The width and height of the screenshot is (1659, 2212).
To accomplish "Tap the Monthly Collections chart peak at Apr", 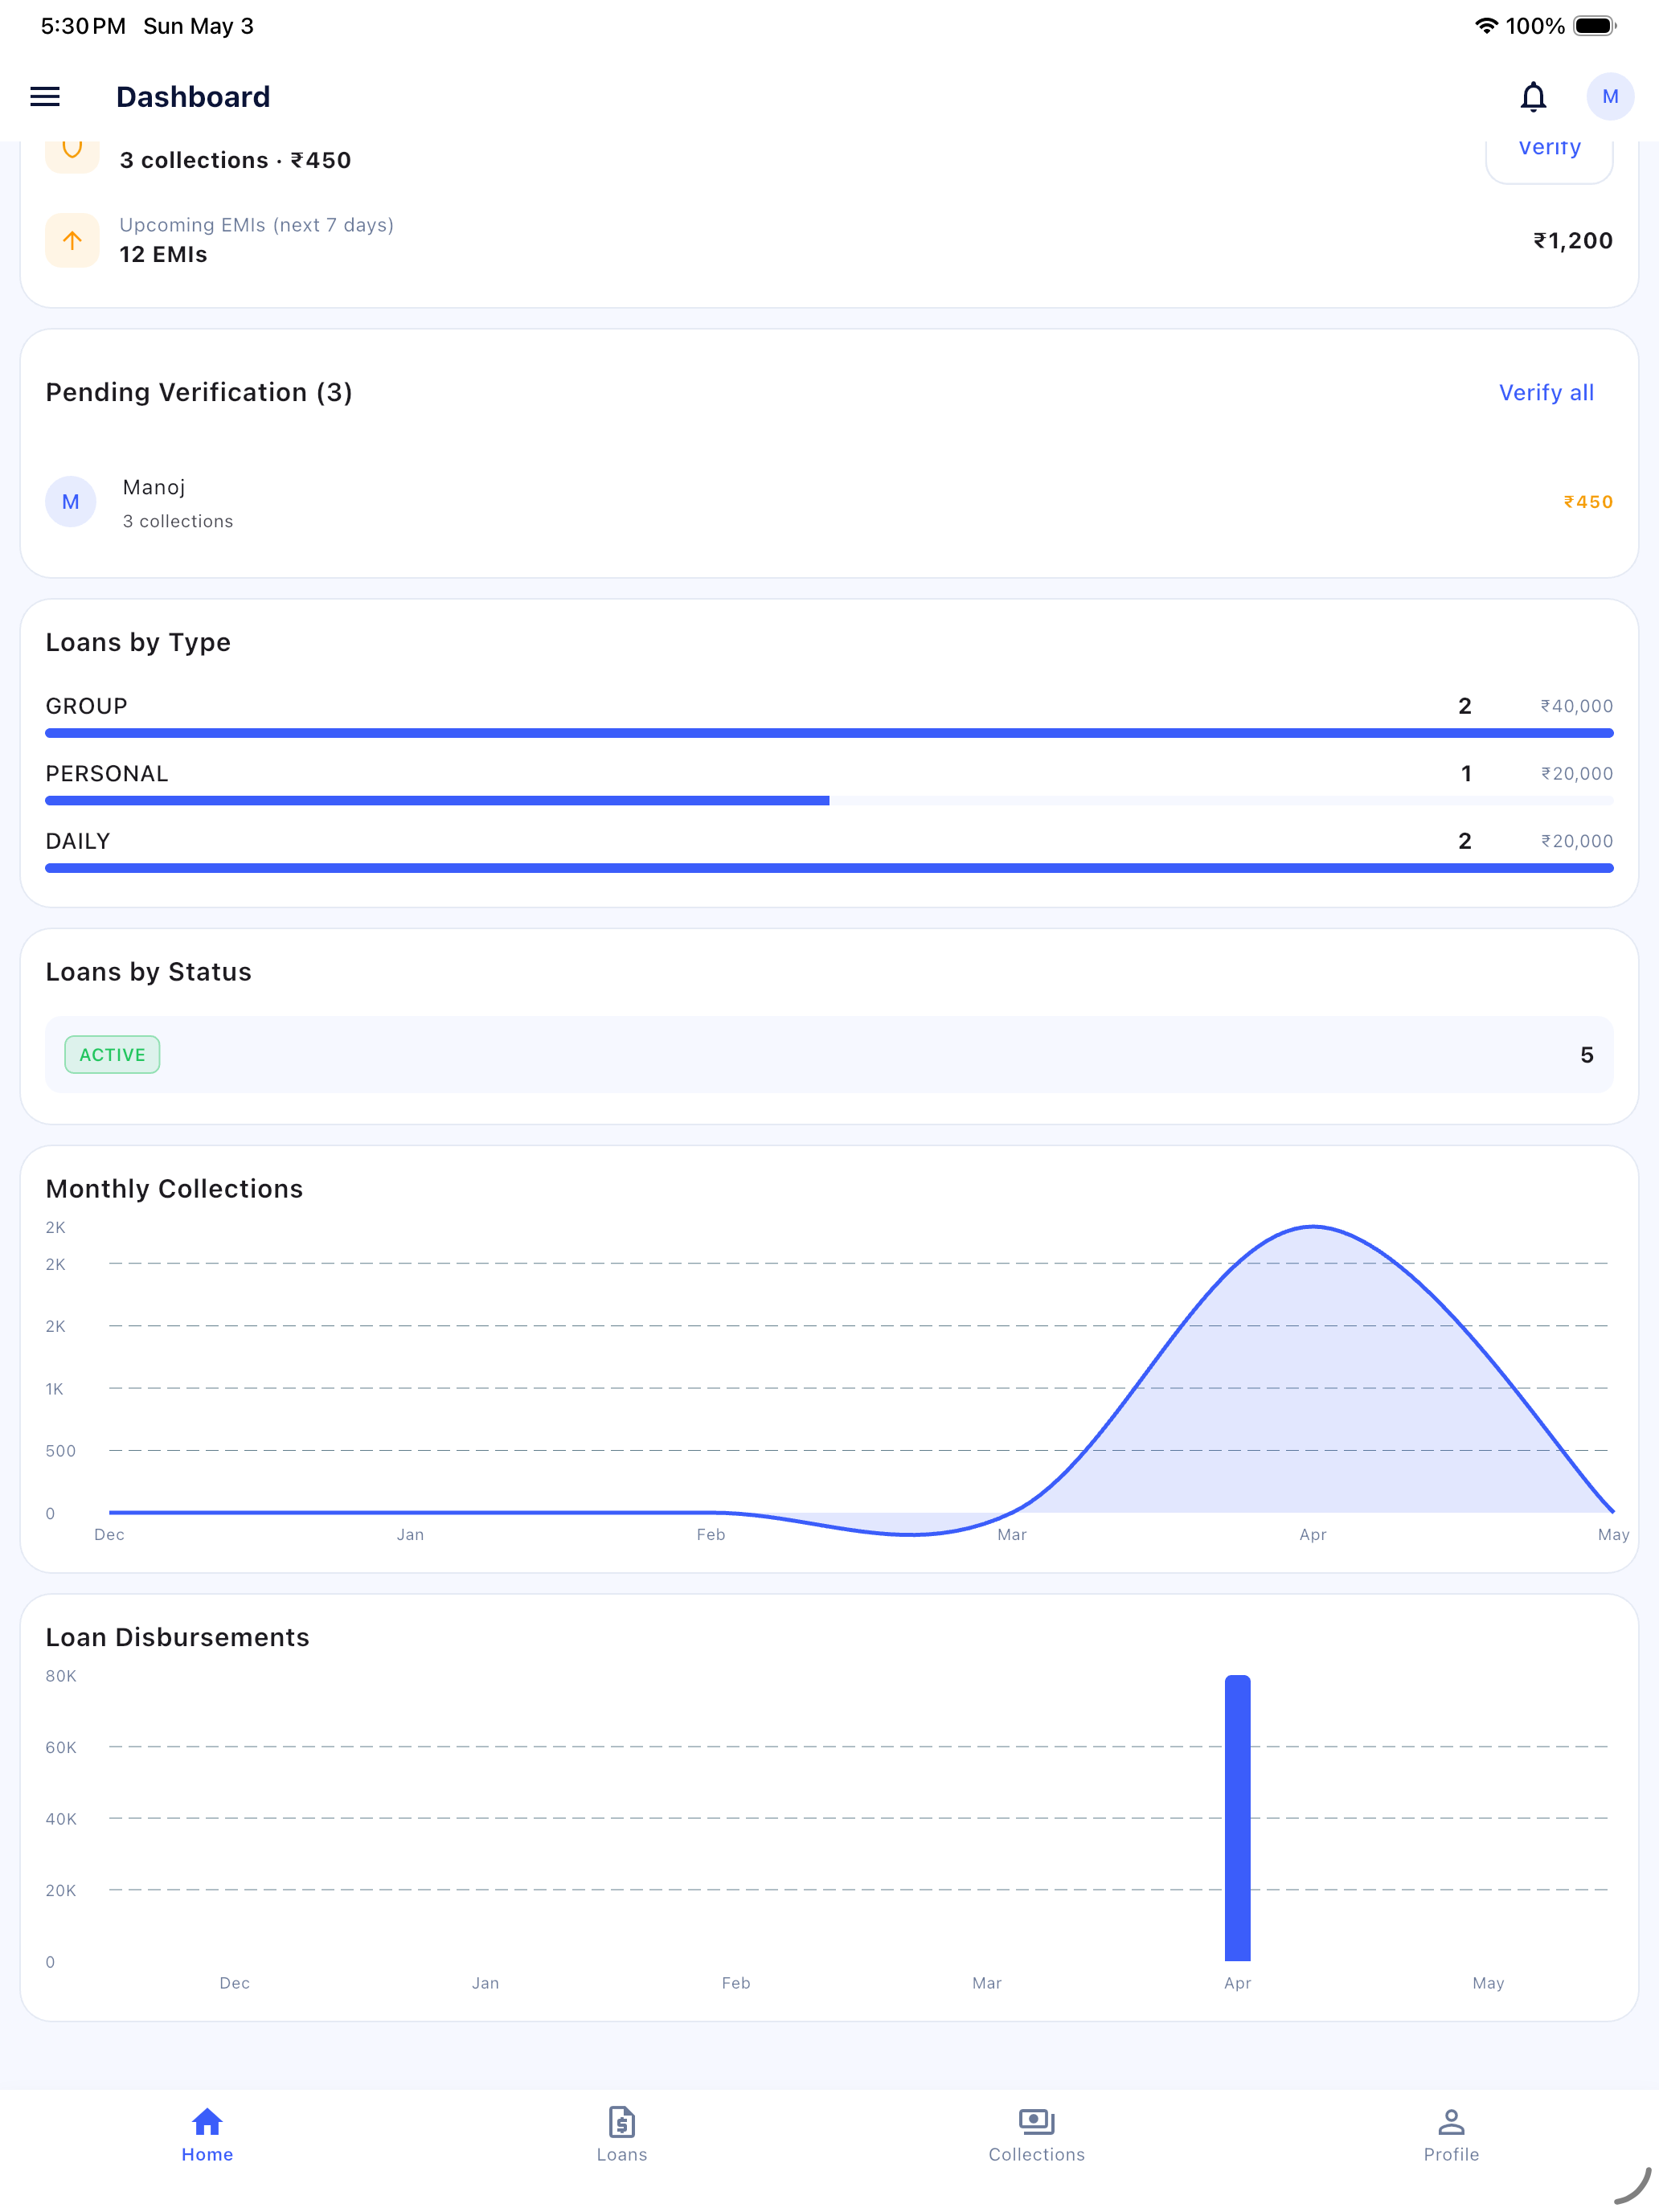I will pos(1312,1227).
